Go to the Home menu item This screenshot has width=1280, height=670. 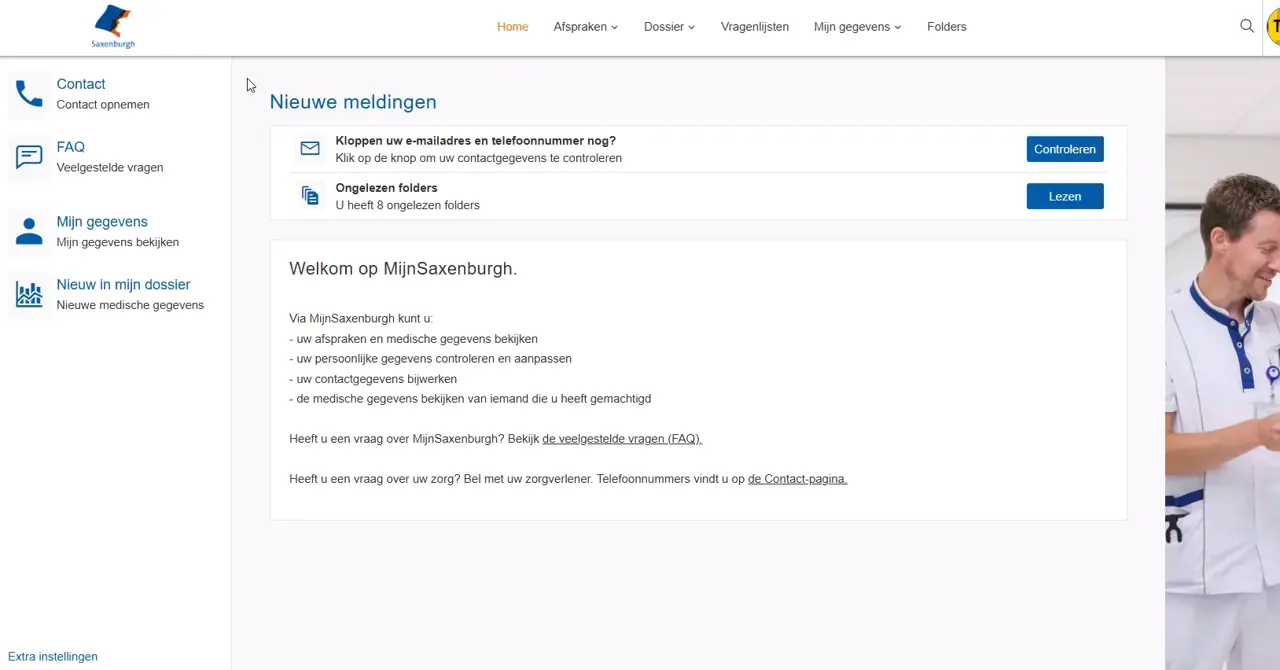pos(512,27)
